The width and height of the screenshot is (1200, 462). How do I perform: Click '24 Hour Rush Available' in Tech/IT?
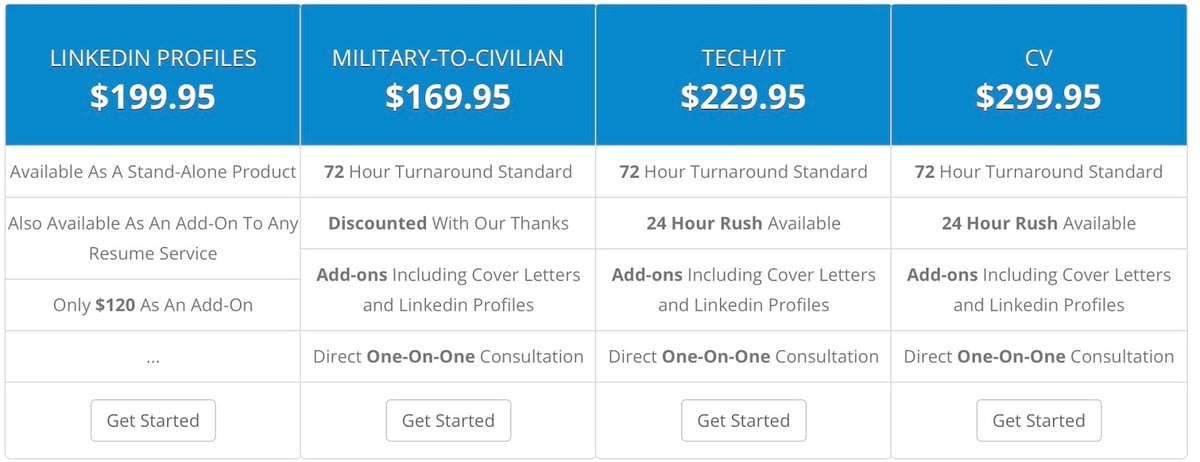click(743, 223)
